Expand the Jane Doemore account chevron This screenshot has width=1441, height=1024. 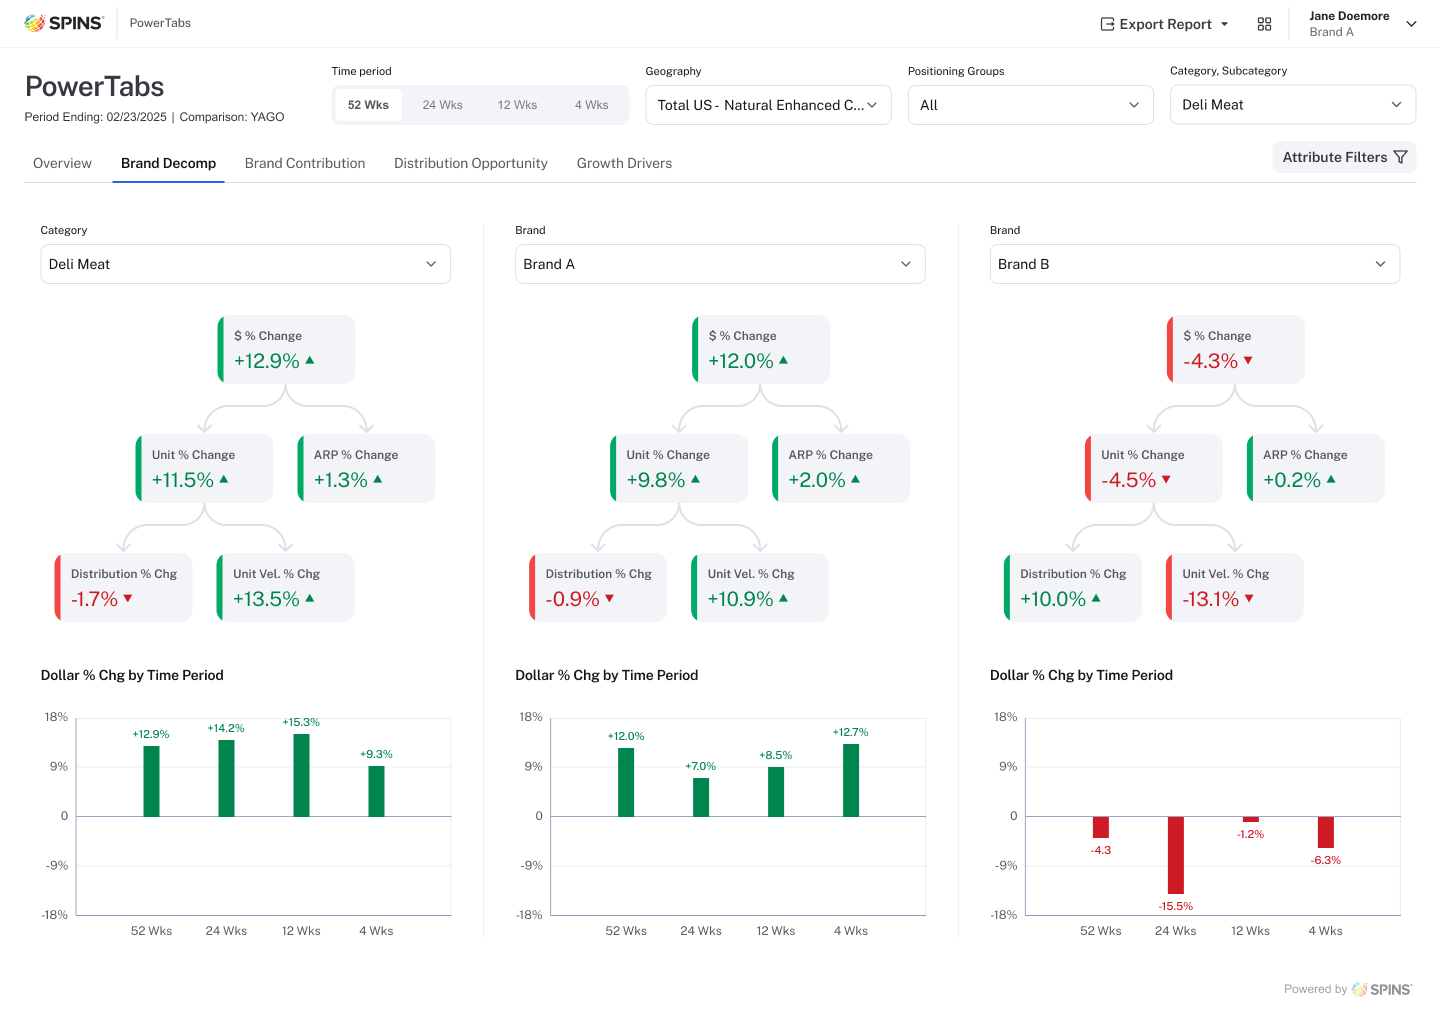1411,24
